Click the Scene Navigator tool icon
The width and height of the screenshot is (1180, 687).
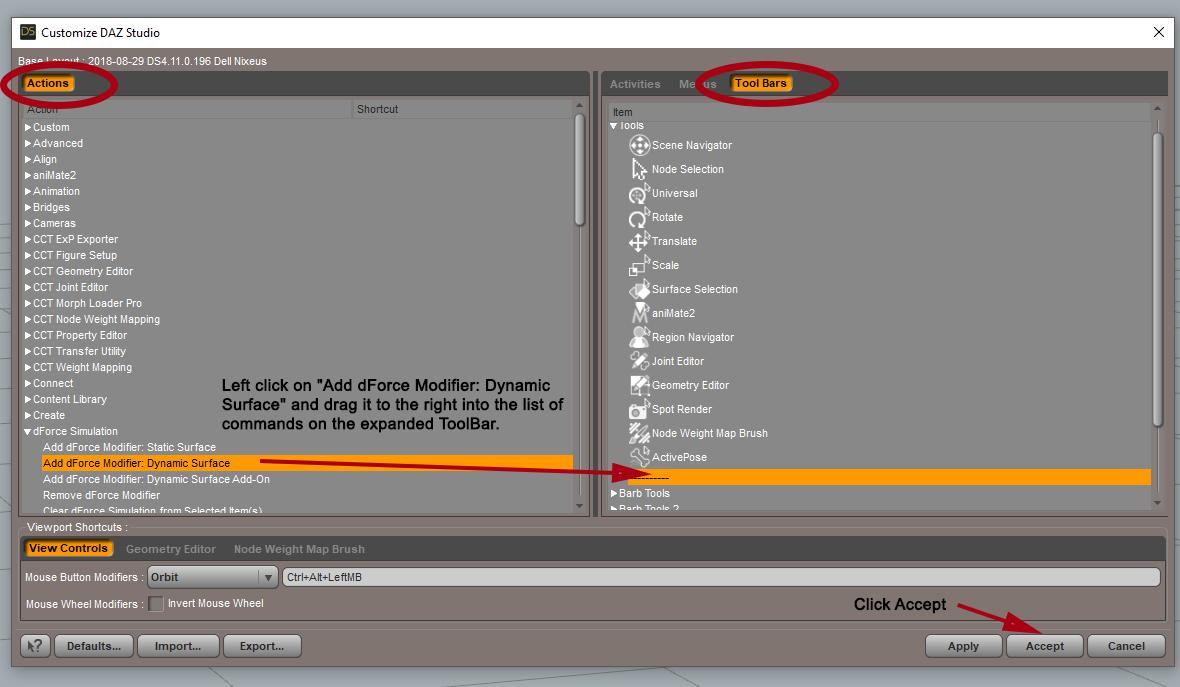(x=639, y=144)
